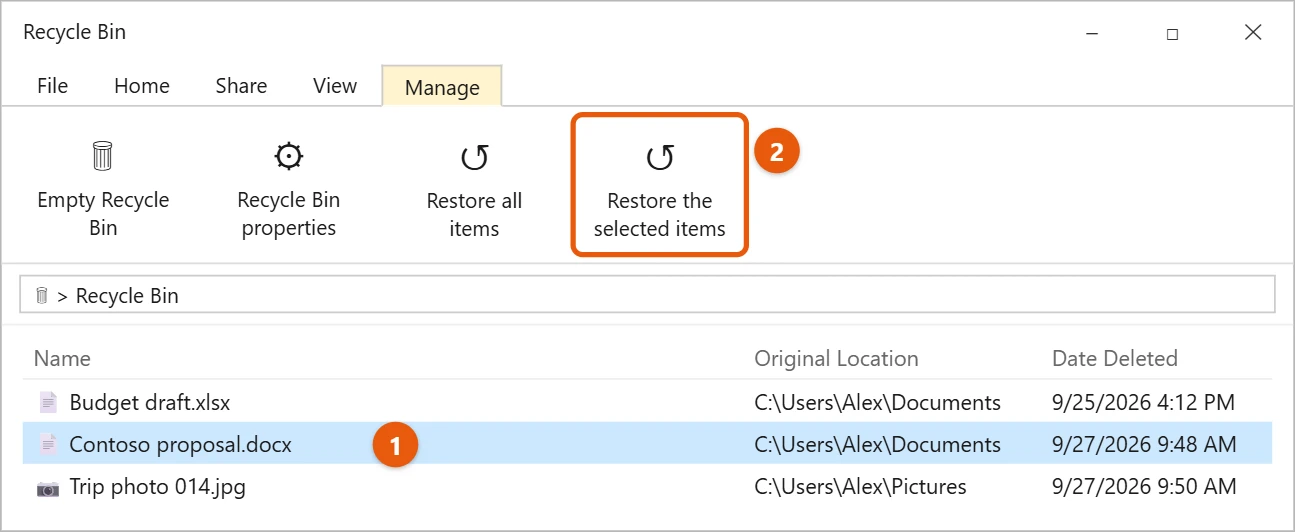Click the Restore all items arrow icon
The height and width of the screenshot is (532, 1295).
click(x=474, y=158)
